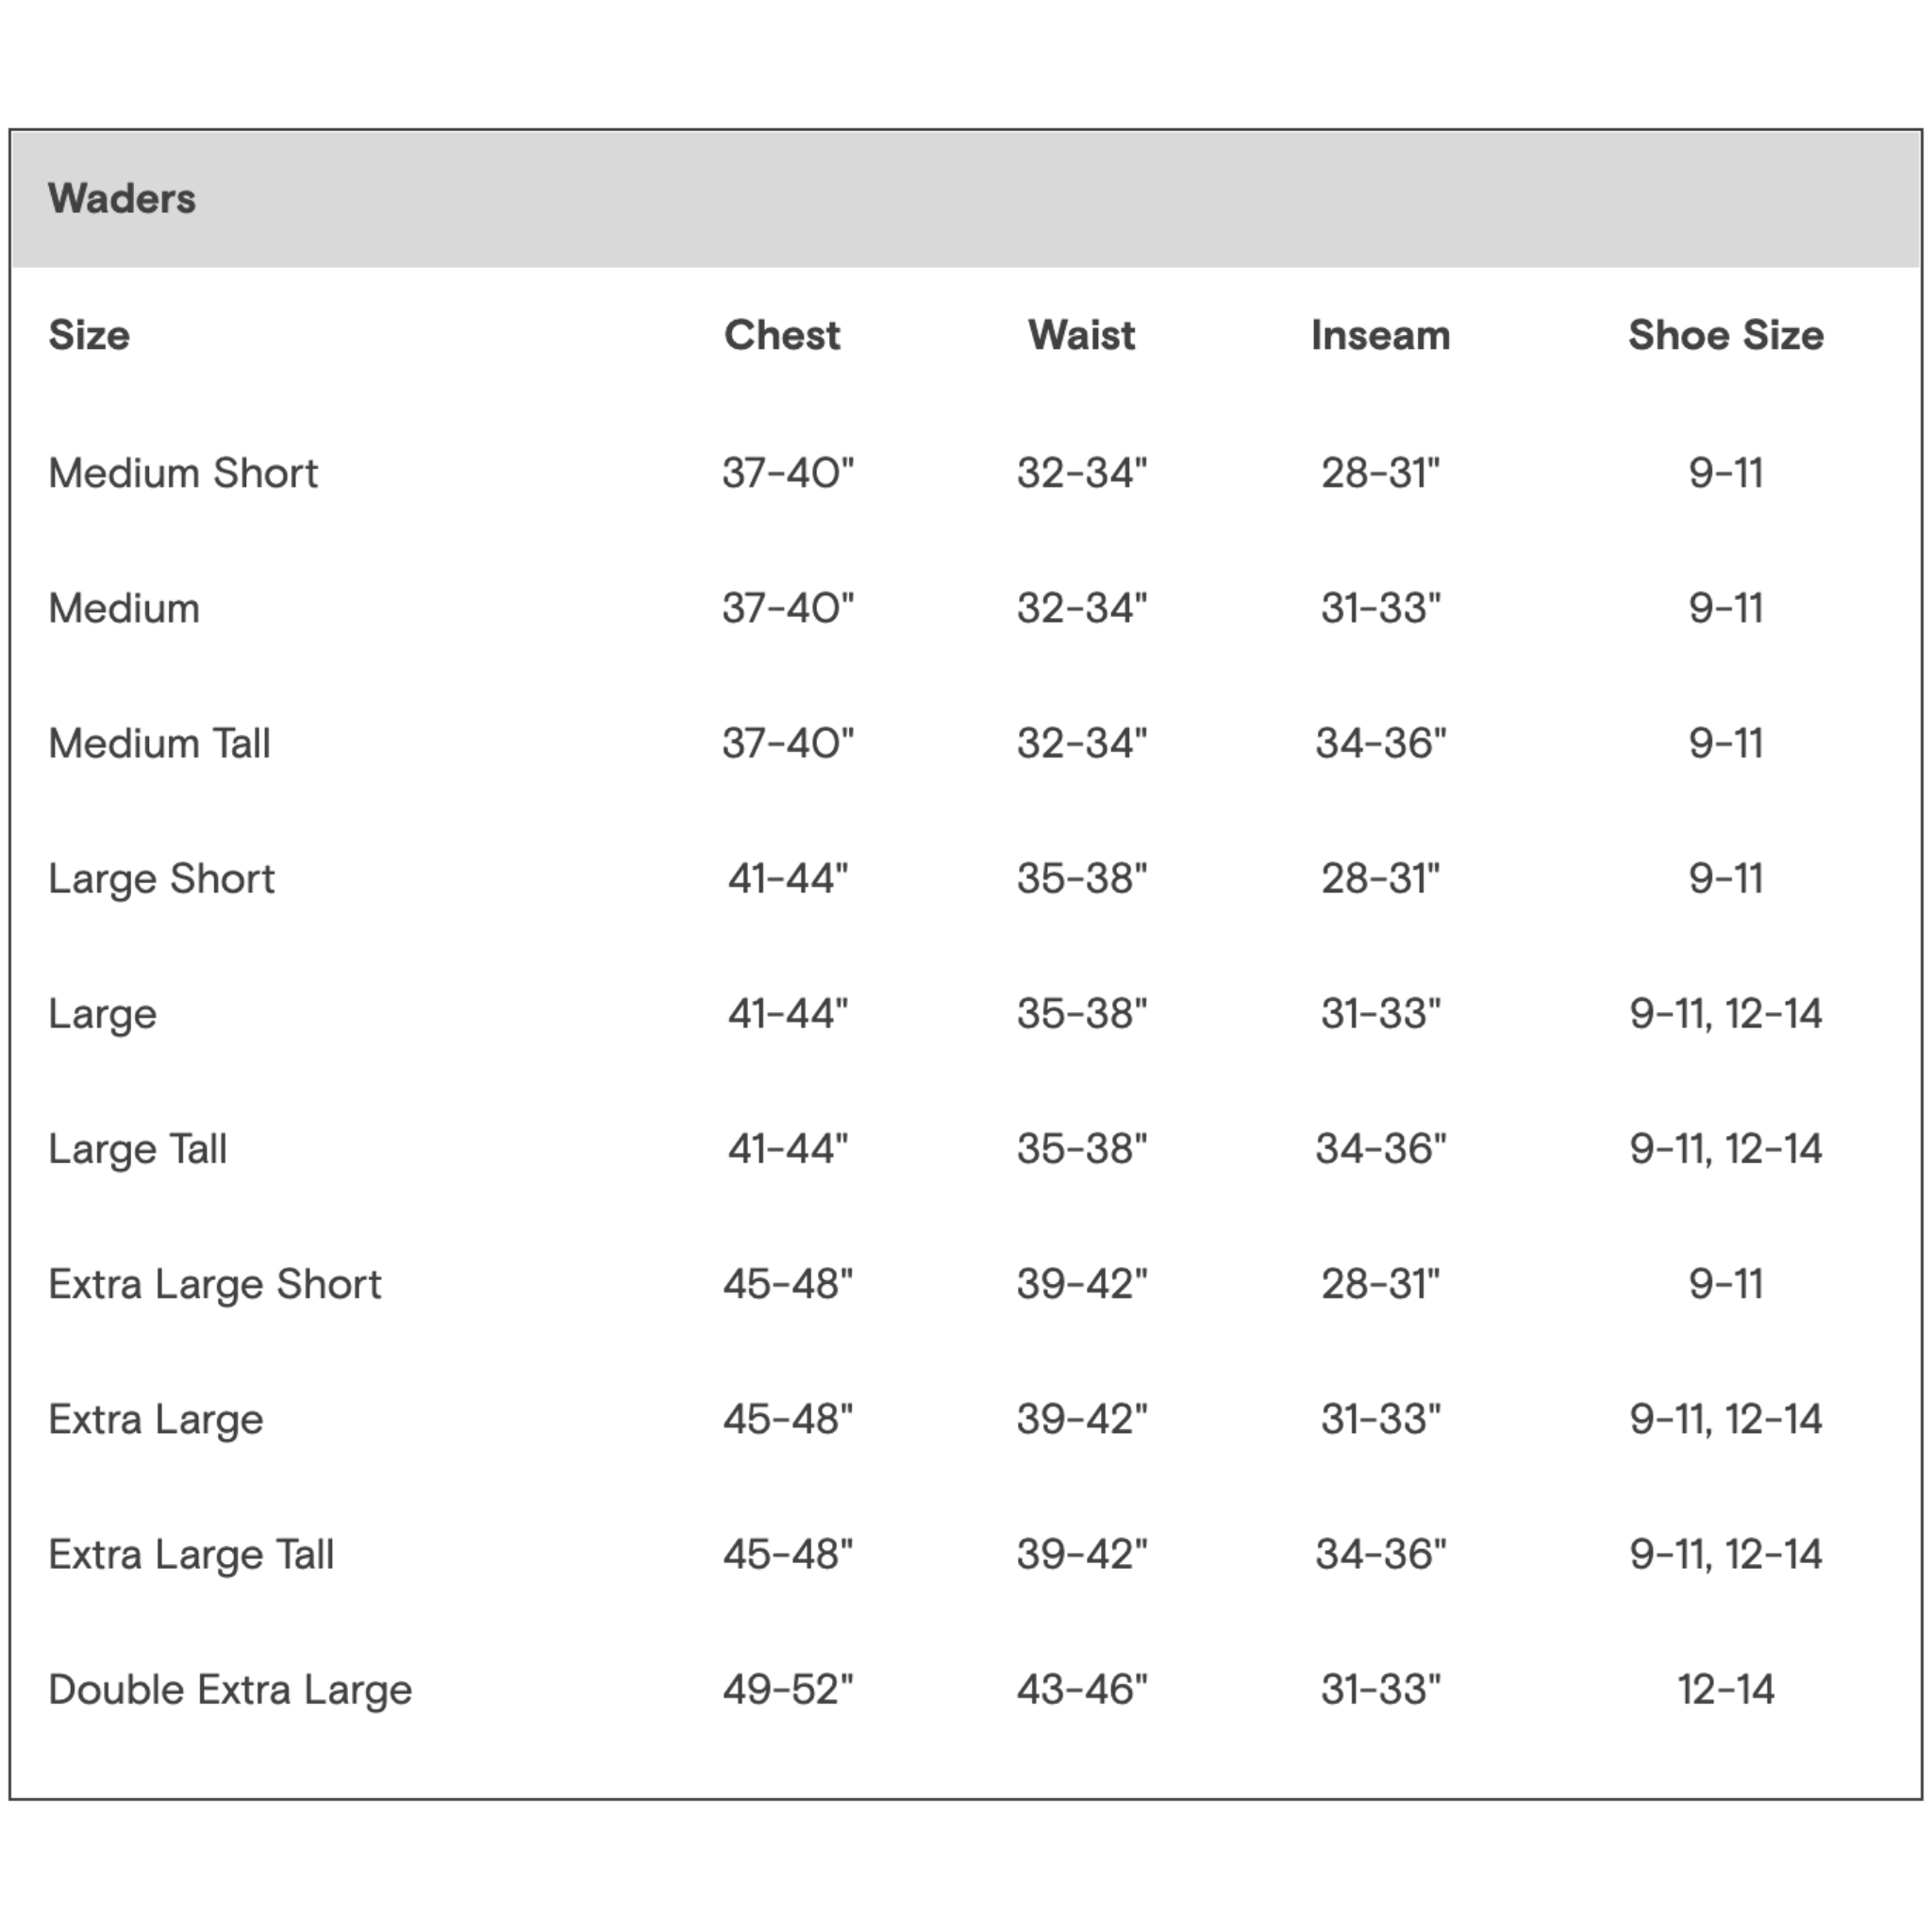The image size is (1932, 1932).
Task: Click the Medium Tall inseam value 34-36"
Action: (x=1380, y=743)
